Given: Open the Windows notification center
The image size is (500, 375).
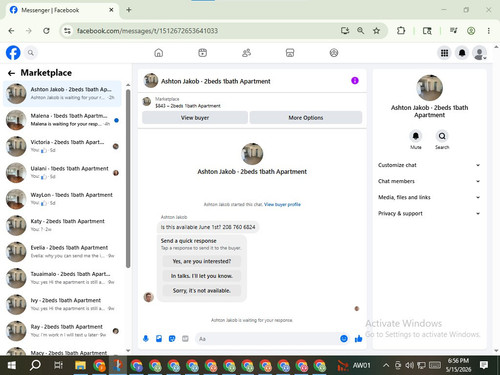Looking at the screenshot, I should coord(484,365).
